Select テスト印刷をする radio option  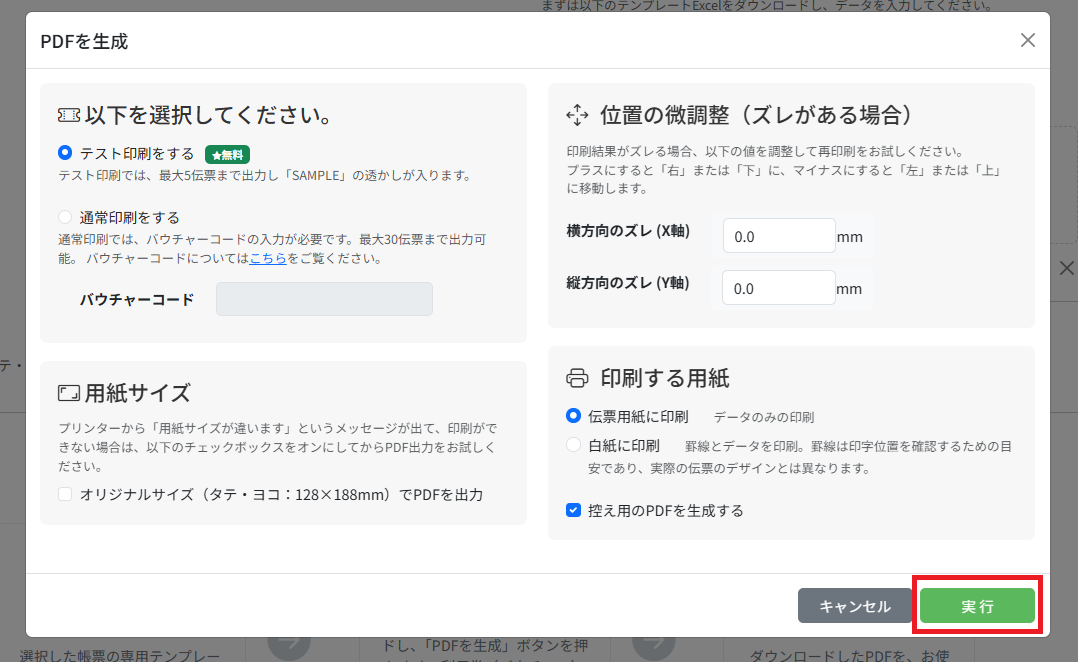(66, 153)
